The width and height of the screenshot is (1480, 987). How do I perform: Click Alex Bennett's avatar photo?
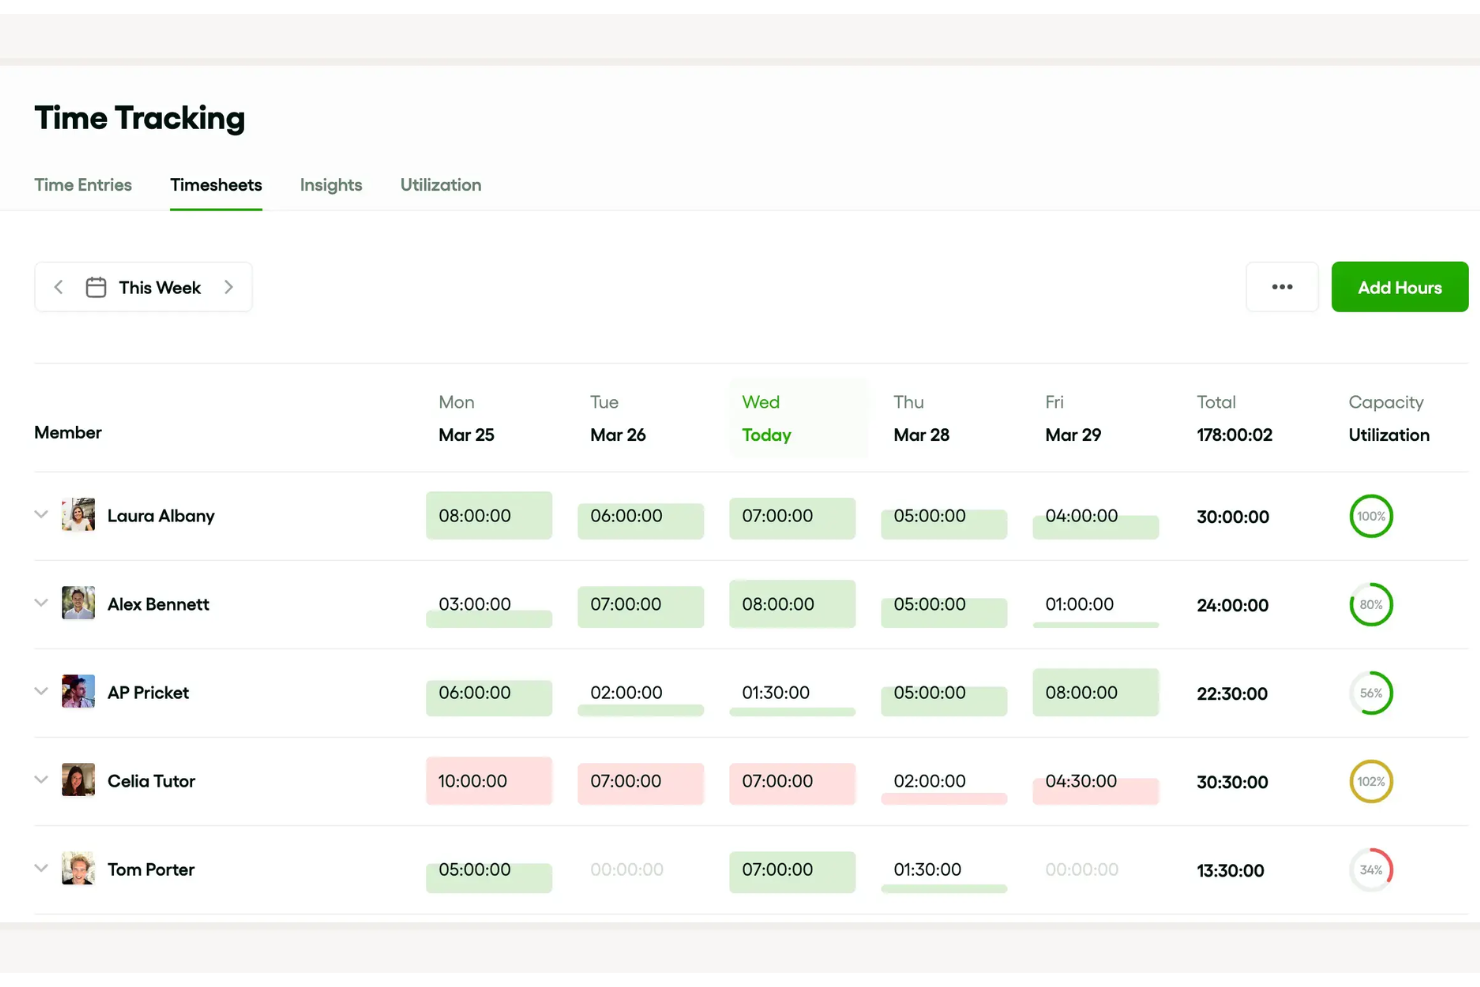[x=78, y=603]
